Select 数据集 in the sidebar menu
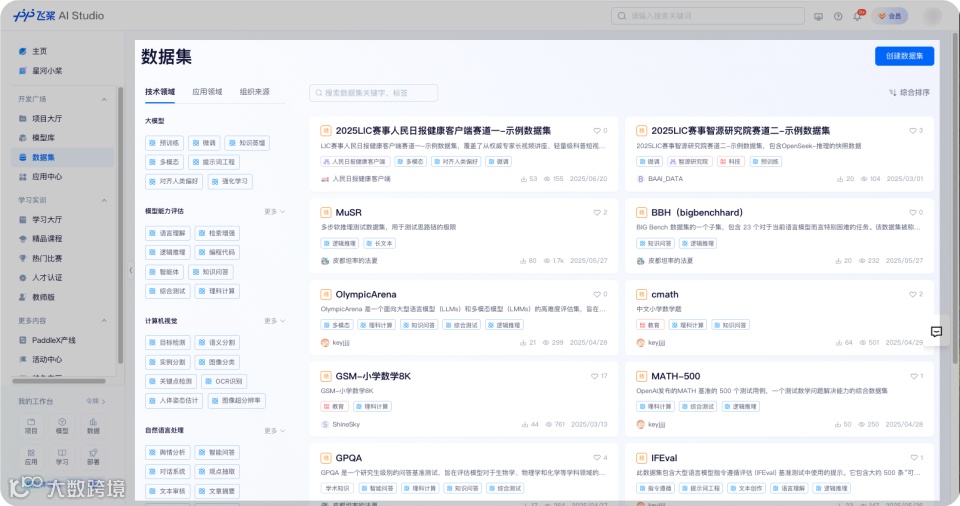Screen dimensions: 960x506 tap(62, 157)
